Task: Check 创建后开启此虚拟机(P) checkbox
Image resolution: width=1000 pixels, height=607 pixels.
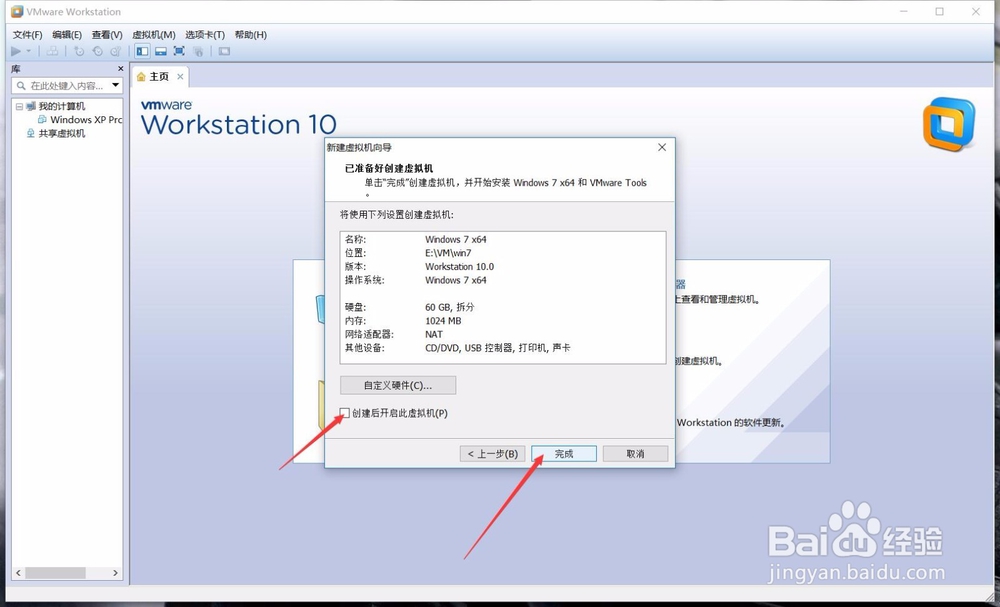Action: pyautogui.click(x=345, y=413)
